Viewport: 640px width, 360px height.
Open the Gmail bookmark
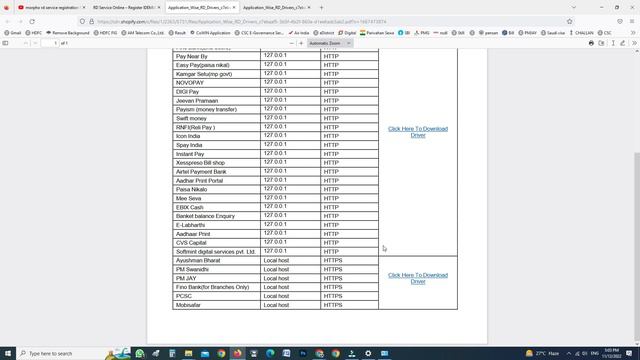[13, 33]
